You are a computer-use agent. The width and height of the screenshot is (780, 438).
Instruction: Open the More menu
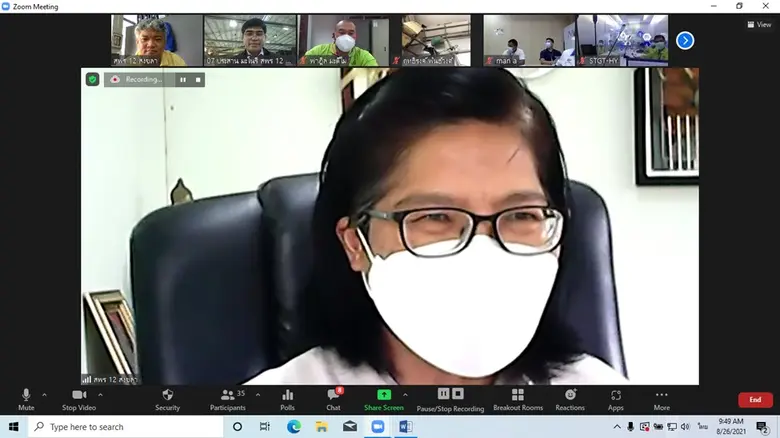coord(661,397)
